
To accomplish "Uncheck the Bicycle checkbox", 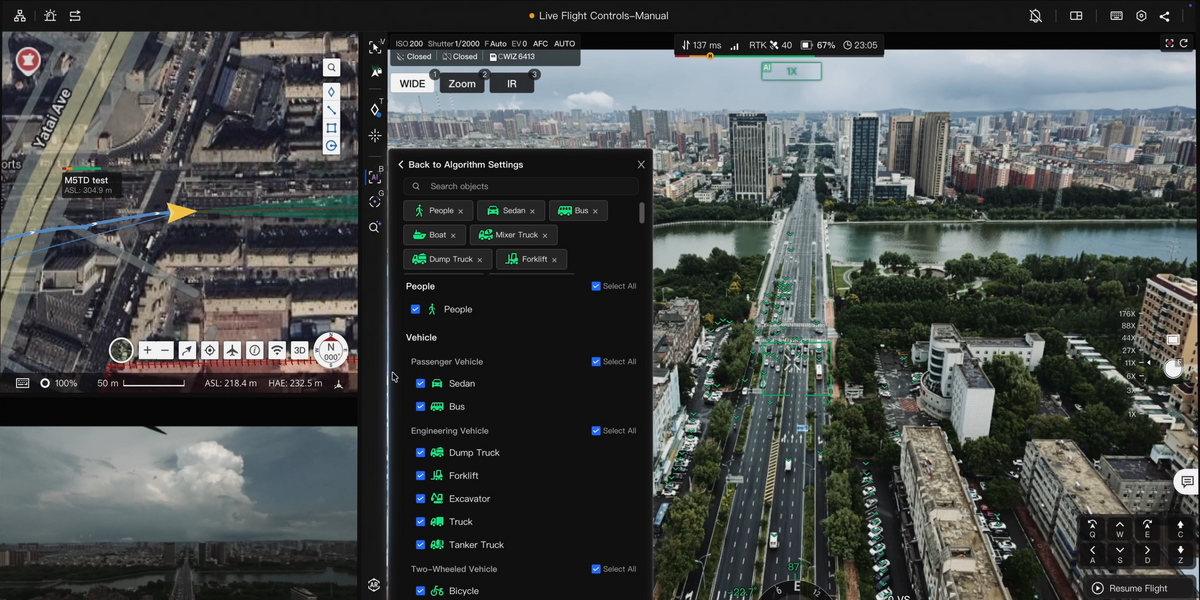I will pyautogui.click(x=420, y=591).
